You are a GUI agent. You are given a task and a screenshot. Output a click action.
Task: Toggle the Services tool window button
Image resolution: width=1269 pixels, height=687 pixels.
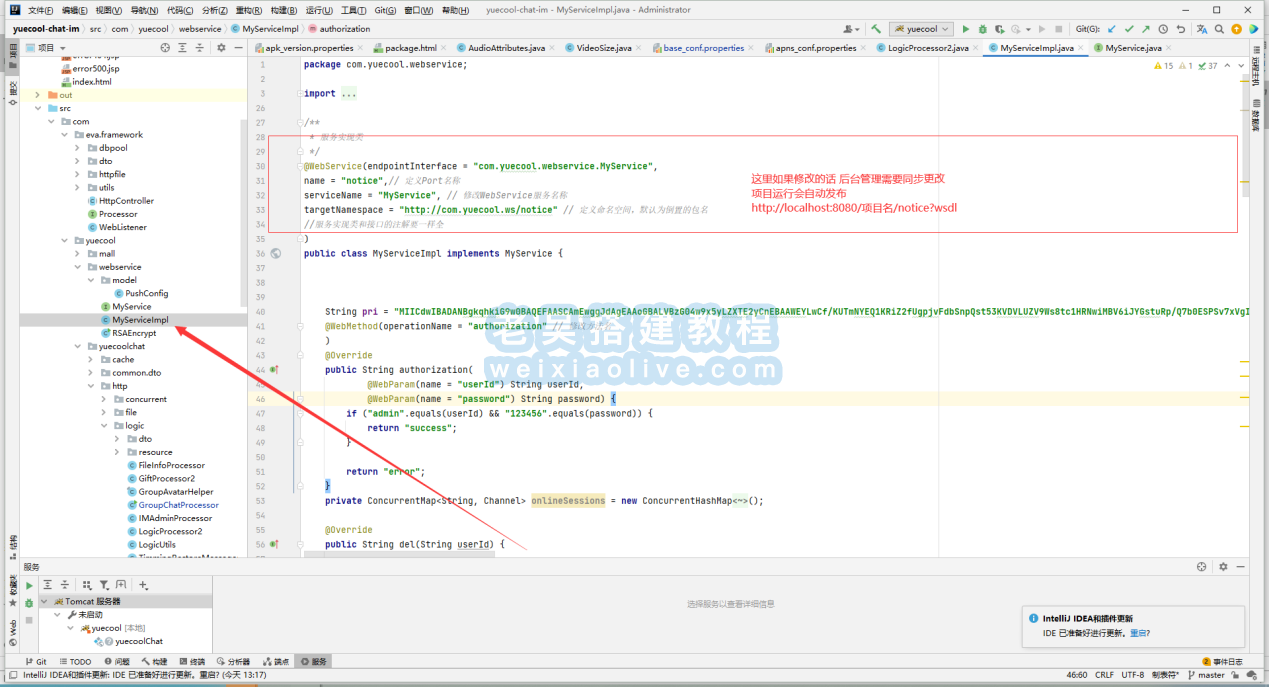[313, 662]
